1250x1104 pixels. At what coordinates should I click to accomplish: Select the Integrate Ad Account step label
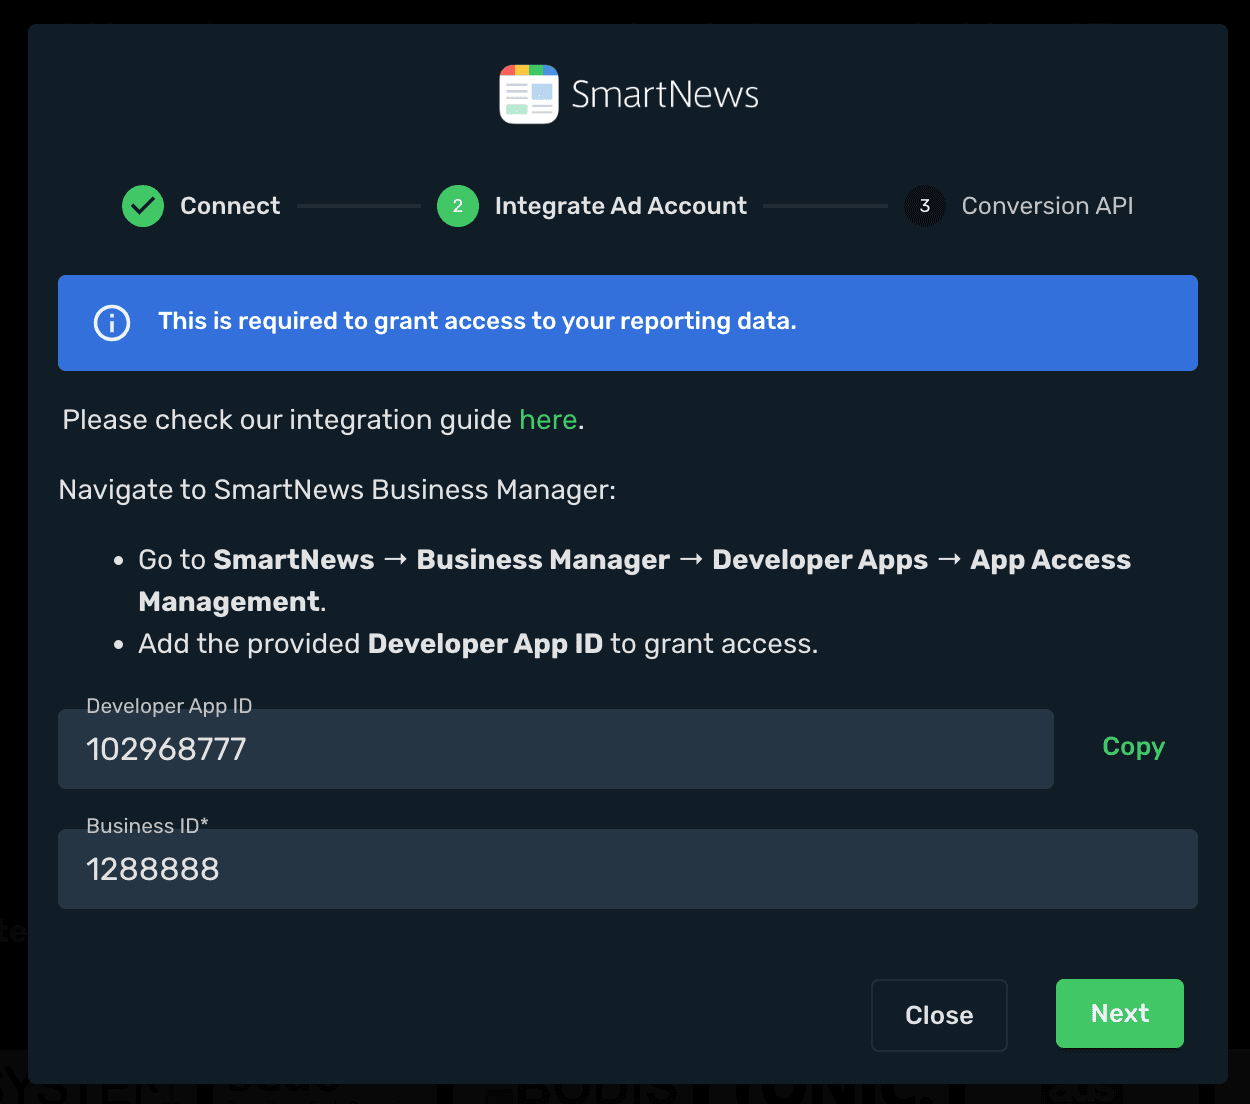(x=621, y=206)
